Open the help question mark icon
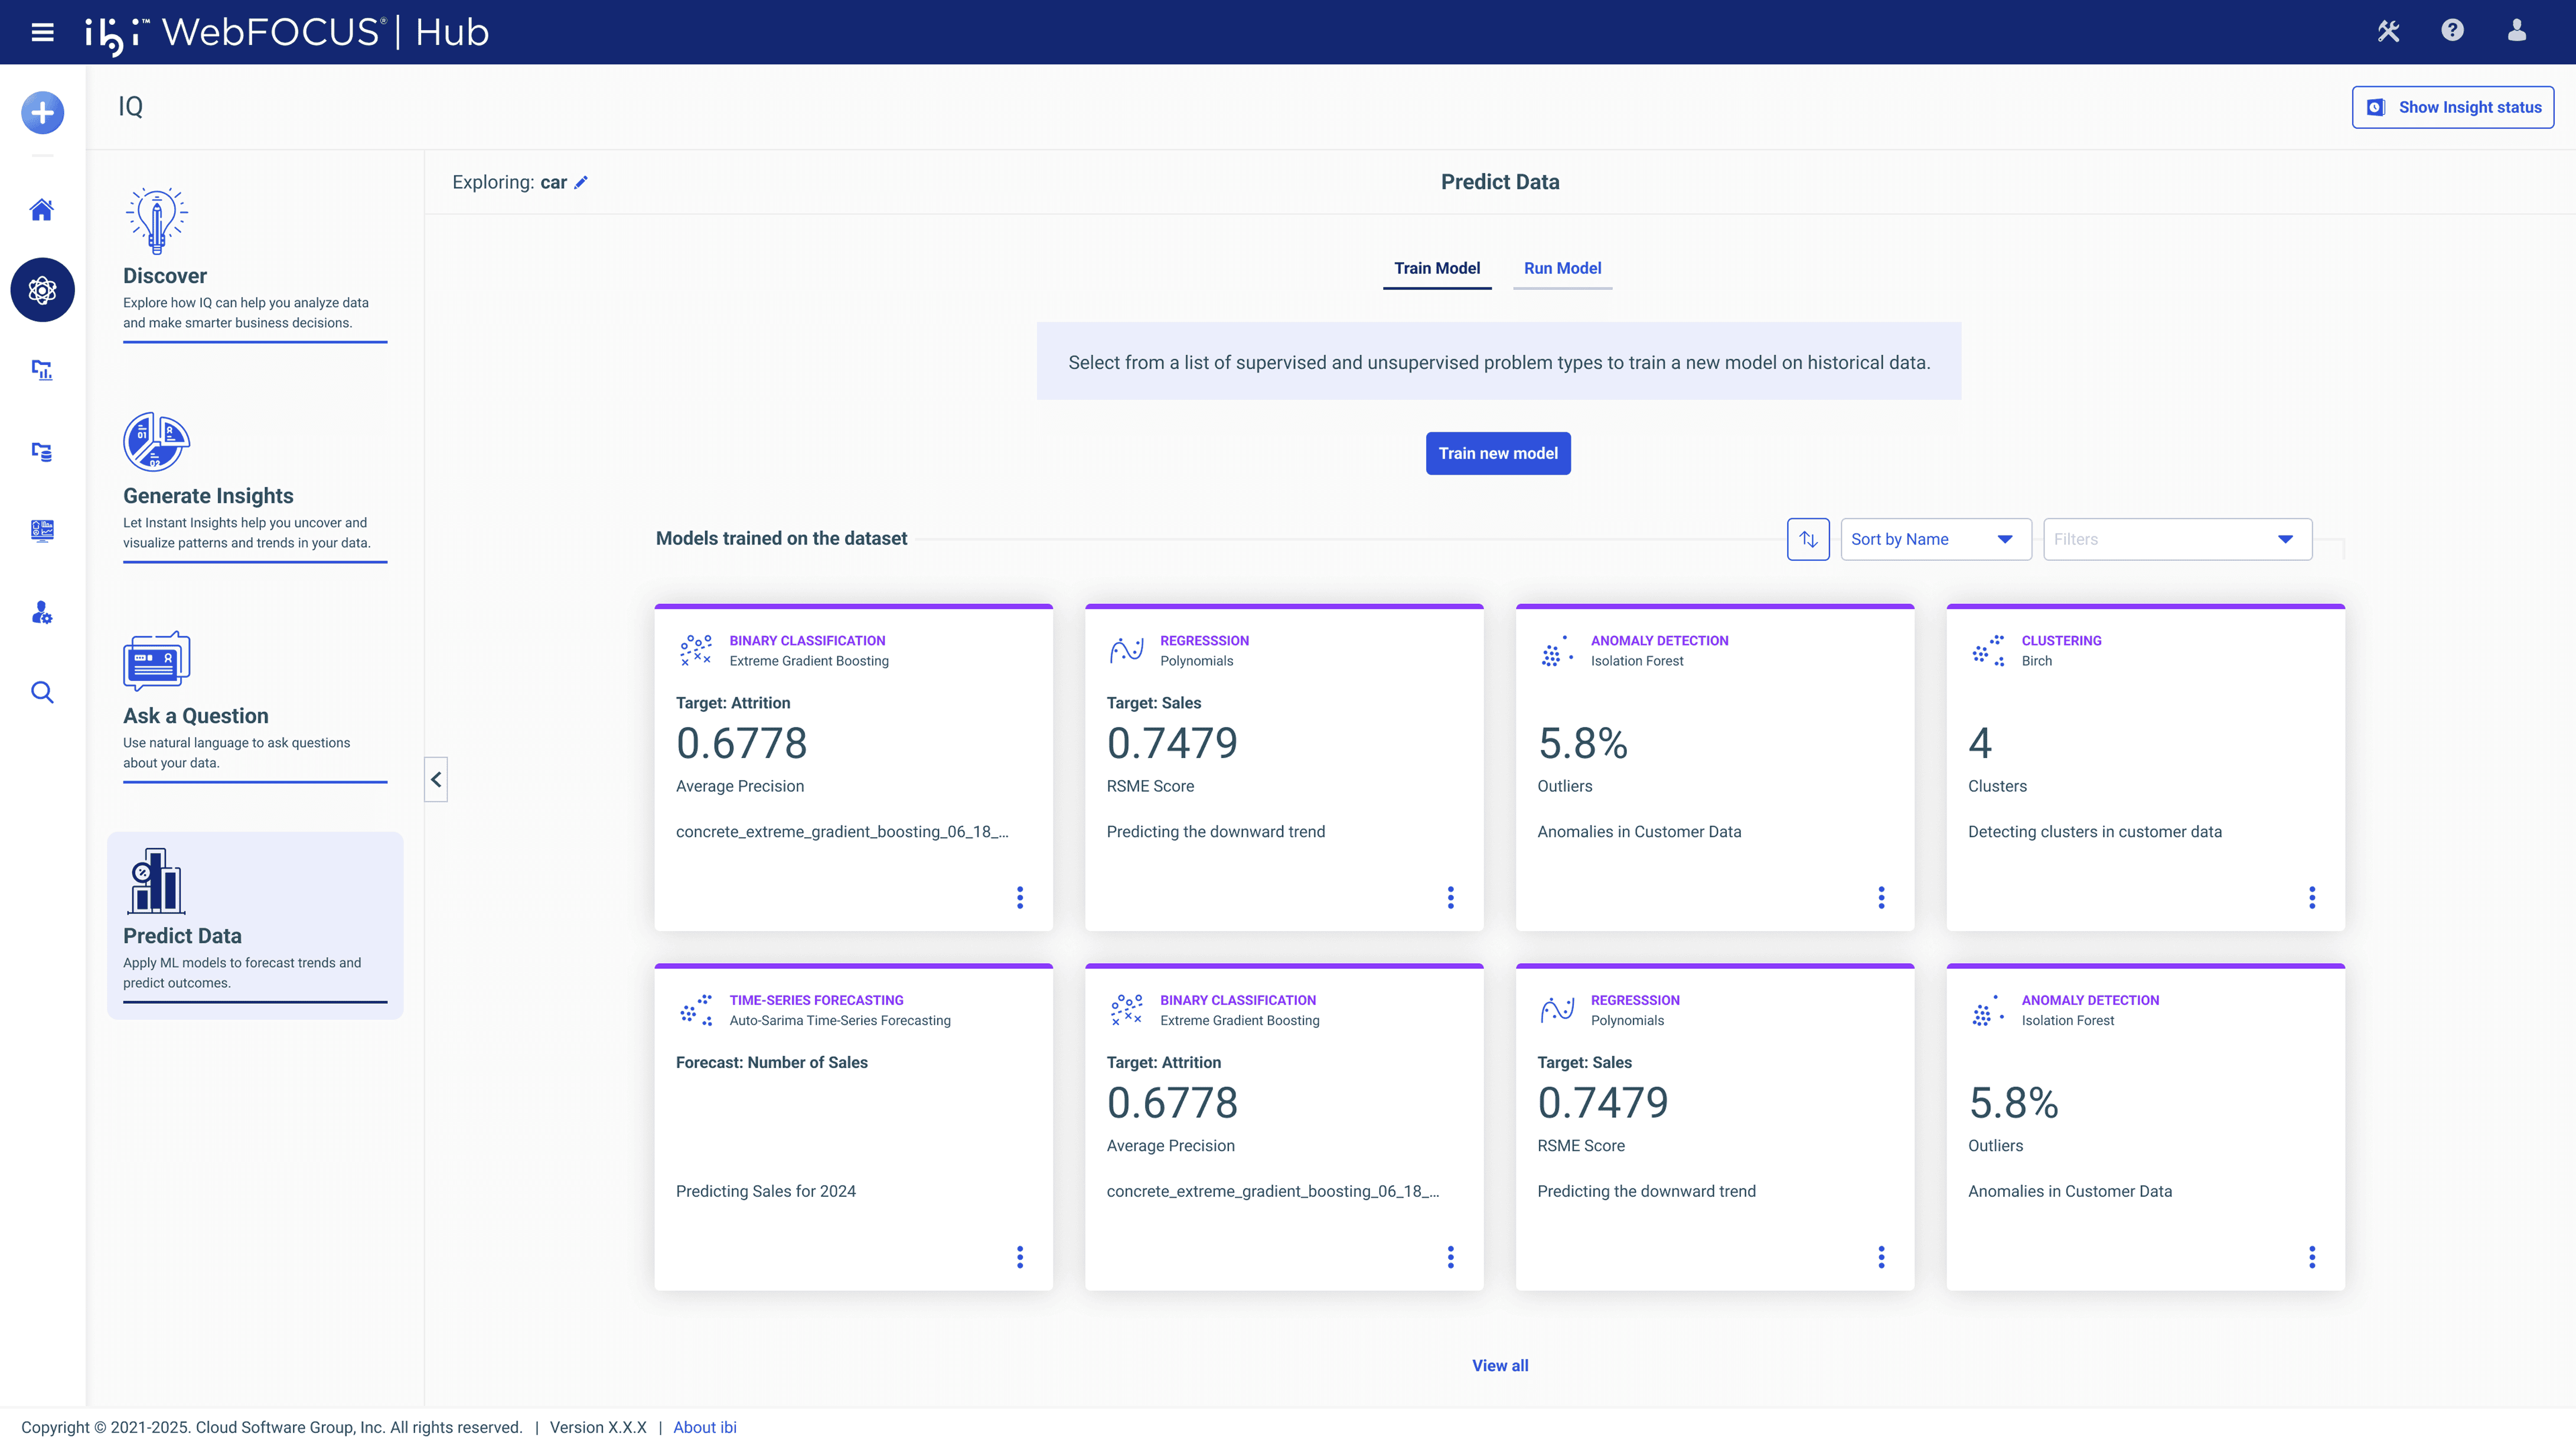The height and width of the screenshot is (1449, 2576). coord(2452,31)
